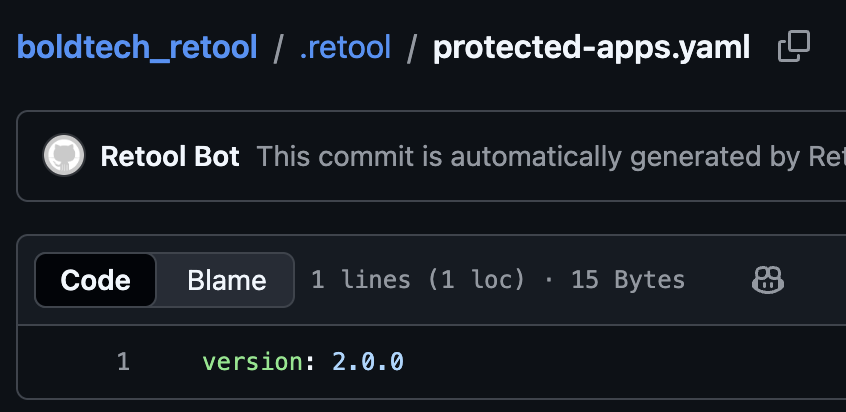Click the protected-apps.yaml file name heading

[x=591, y=47]
